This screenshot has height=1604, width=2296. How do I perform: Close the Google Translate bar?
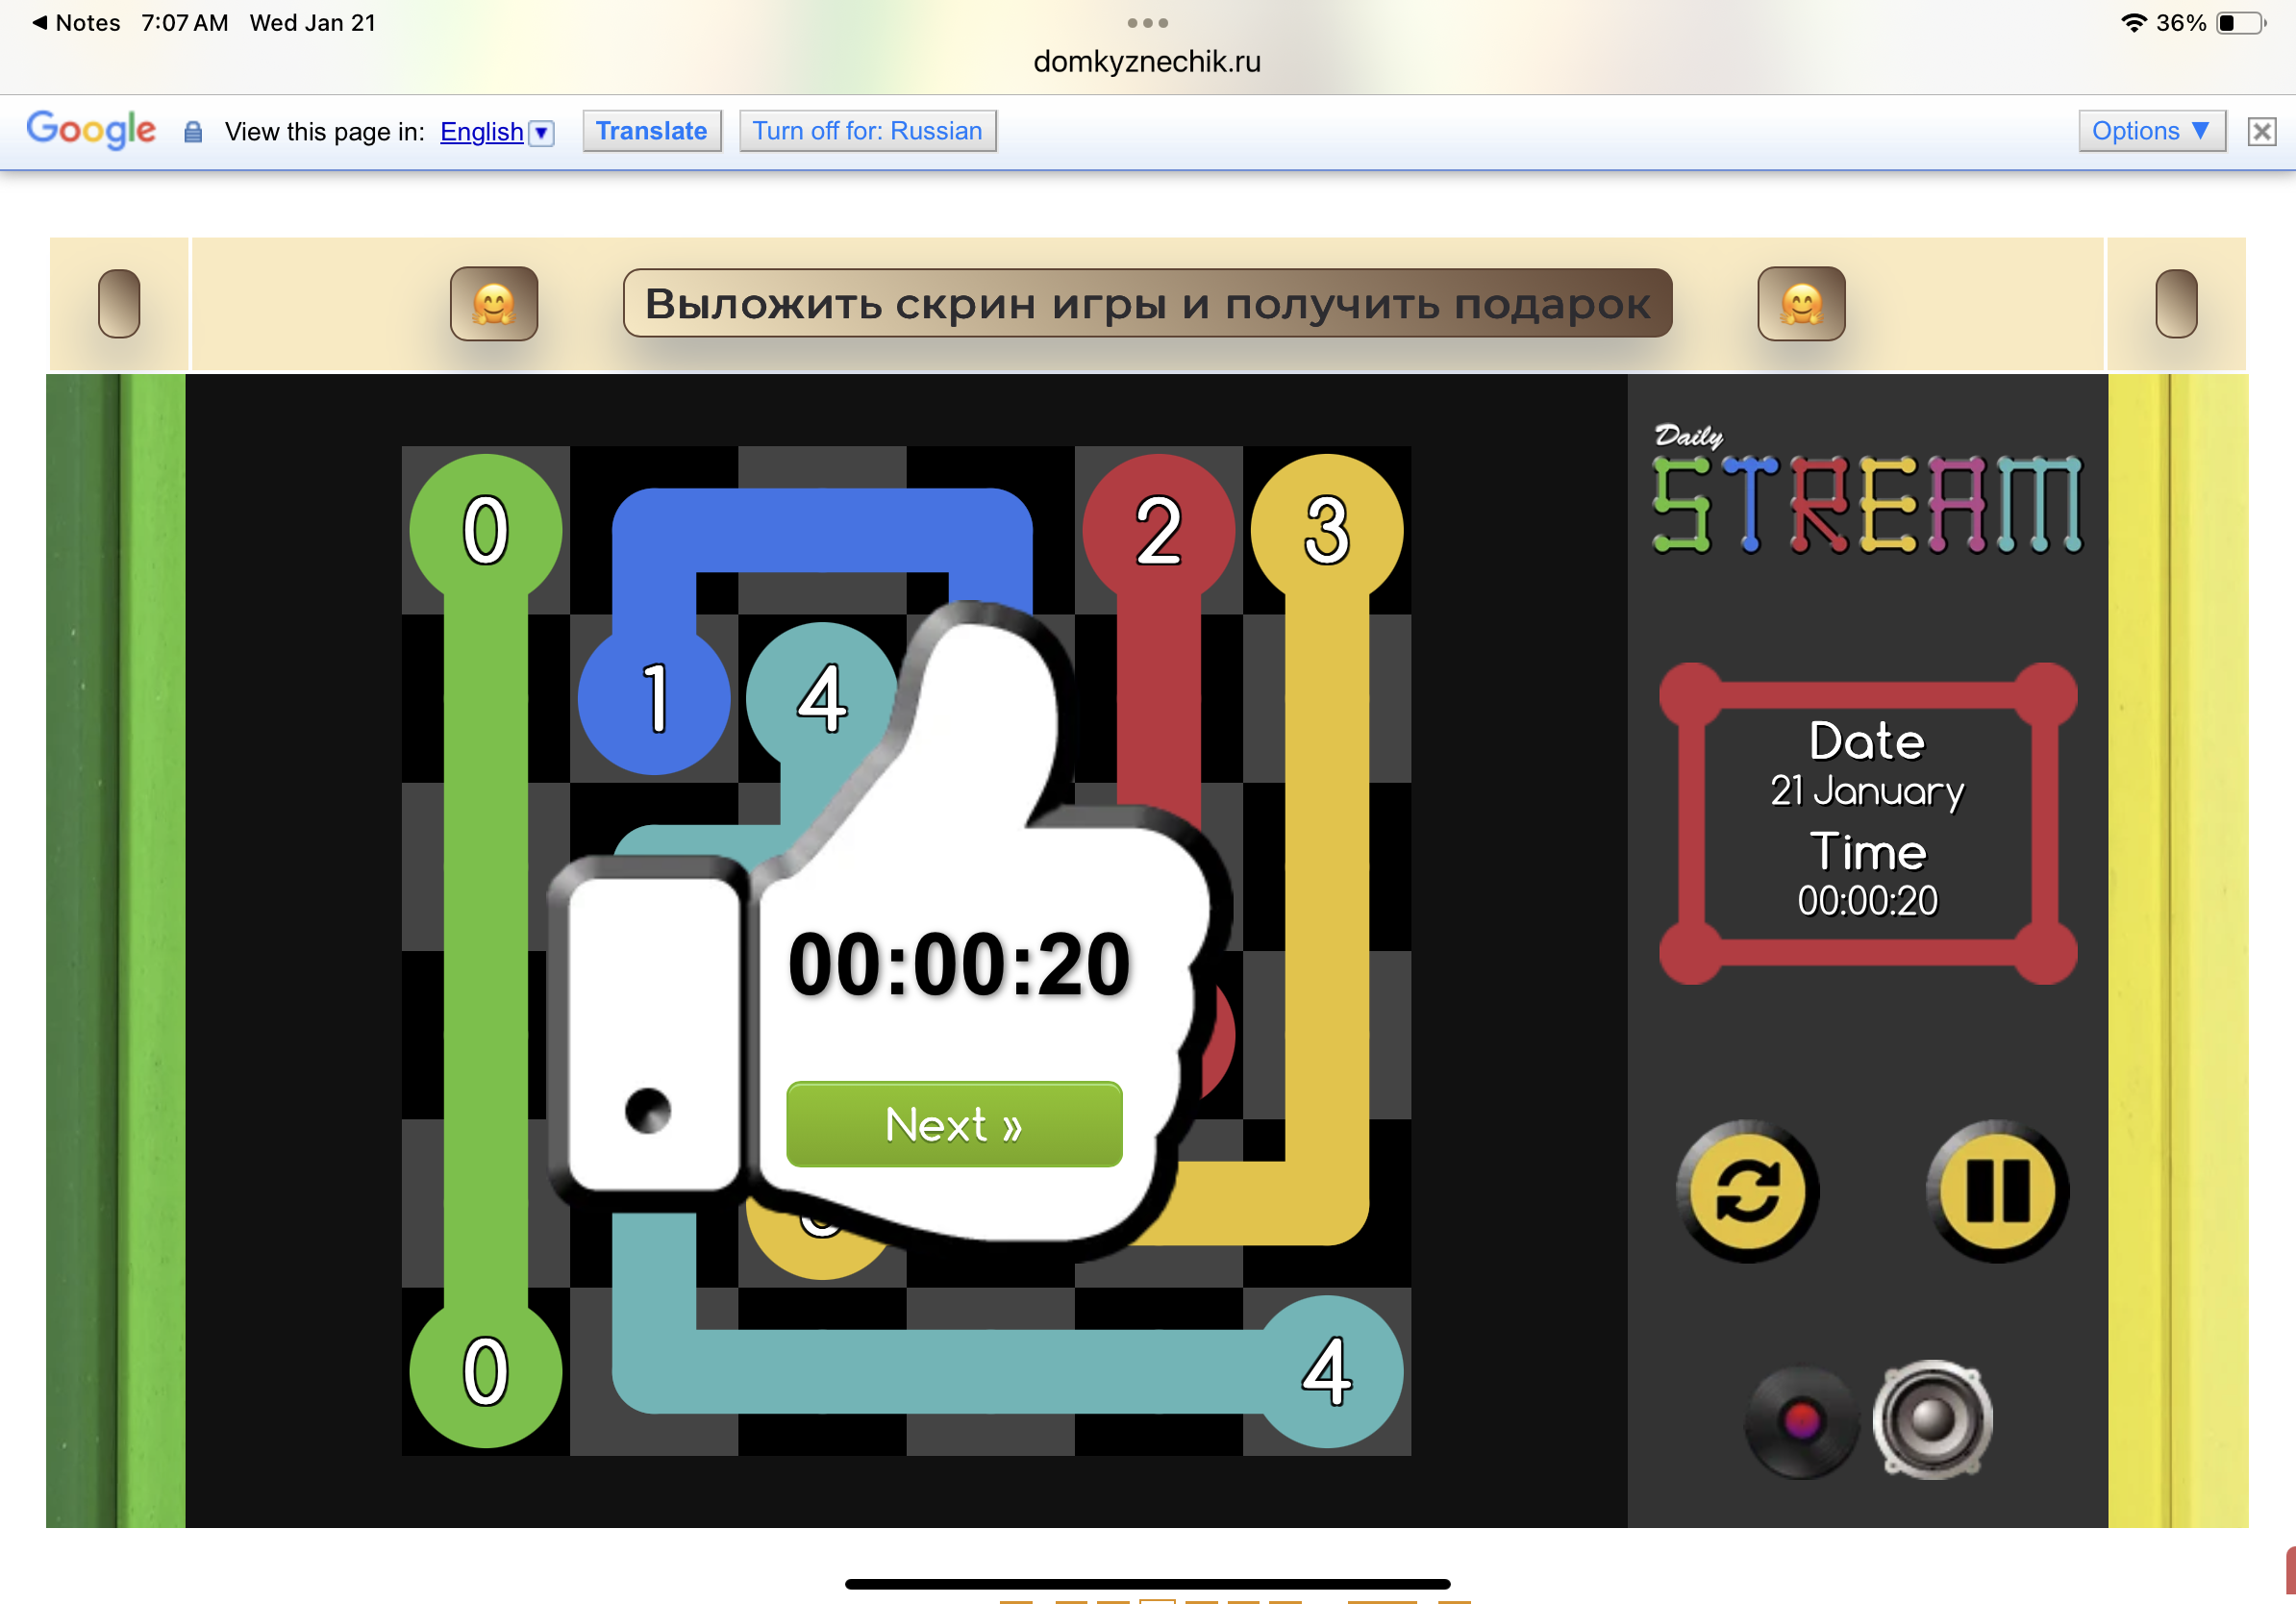tap(2262, 131)
